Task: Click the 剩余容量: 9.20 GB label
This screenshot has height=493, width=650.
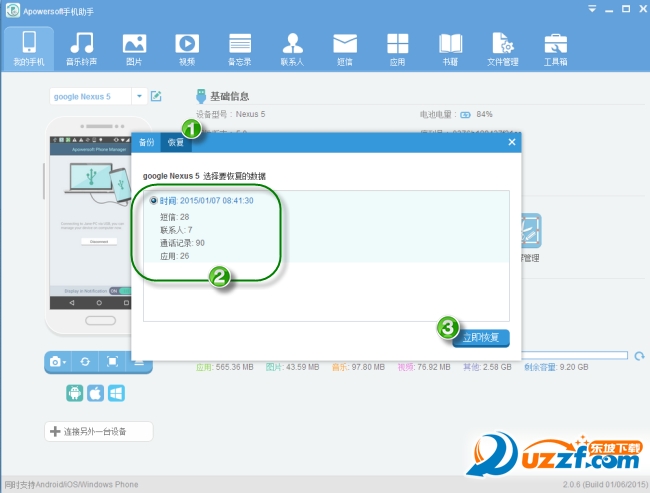Action: coord(556,367)
